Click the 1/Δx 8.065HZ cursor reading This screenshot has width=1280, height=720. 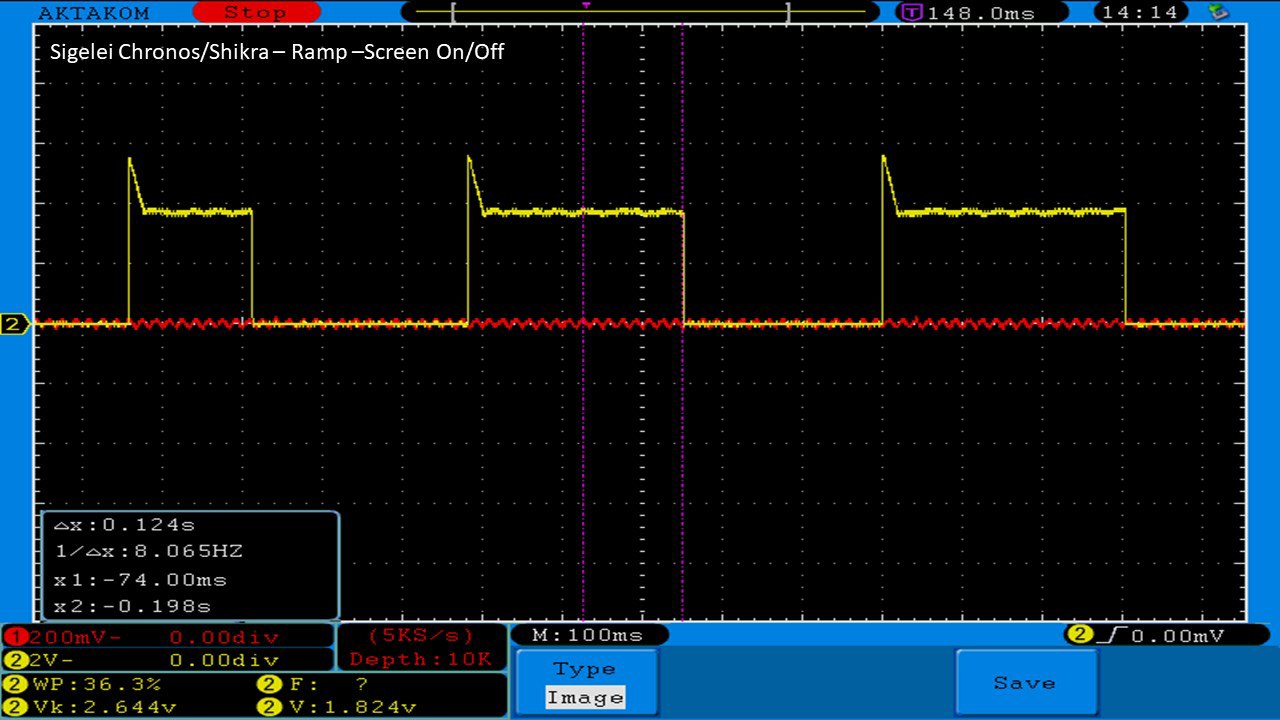[148, 551]
